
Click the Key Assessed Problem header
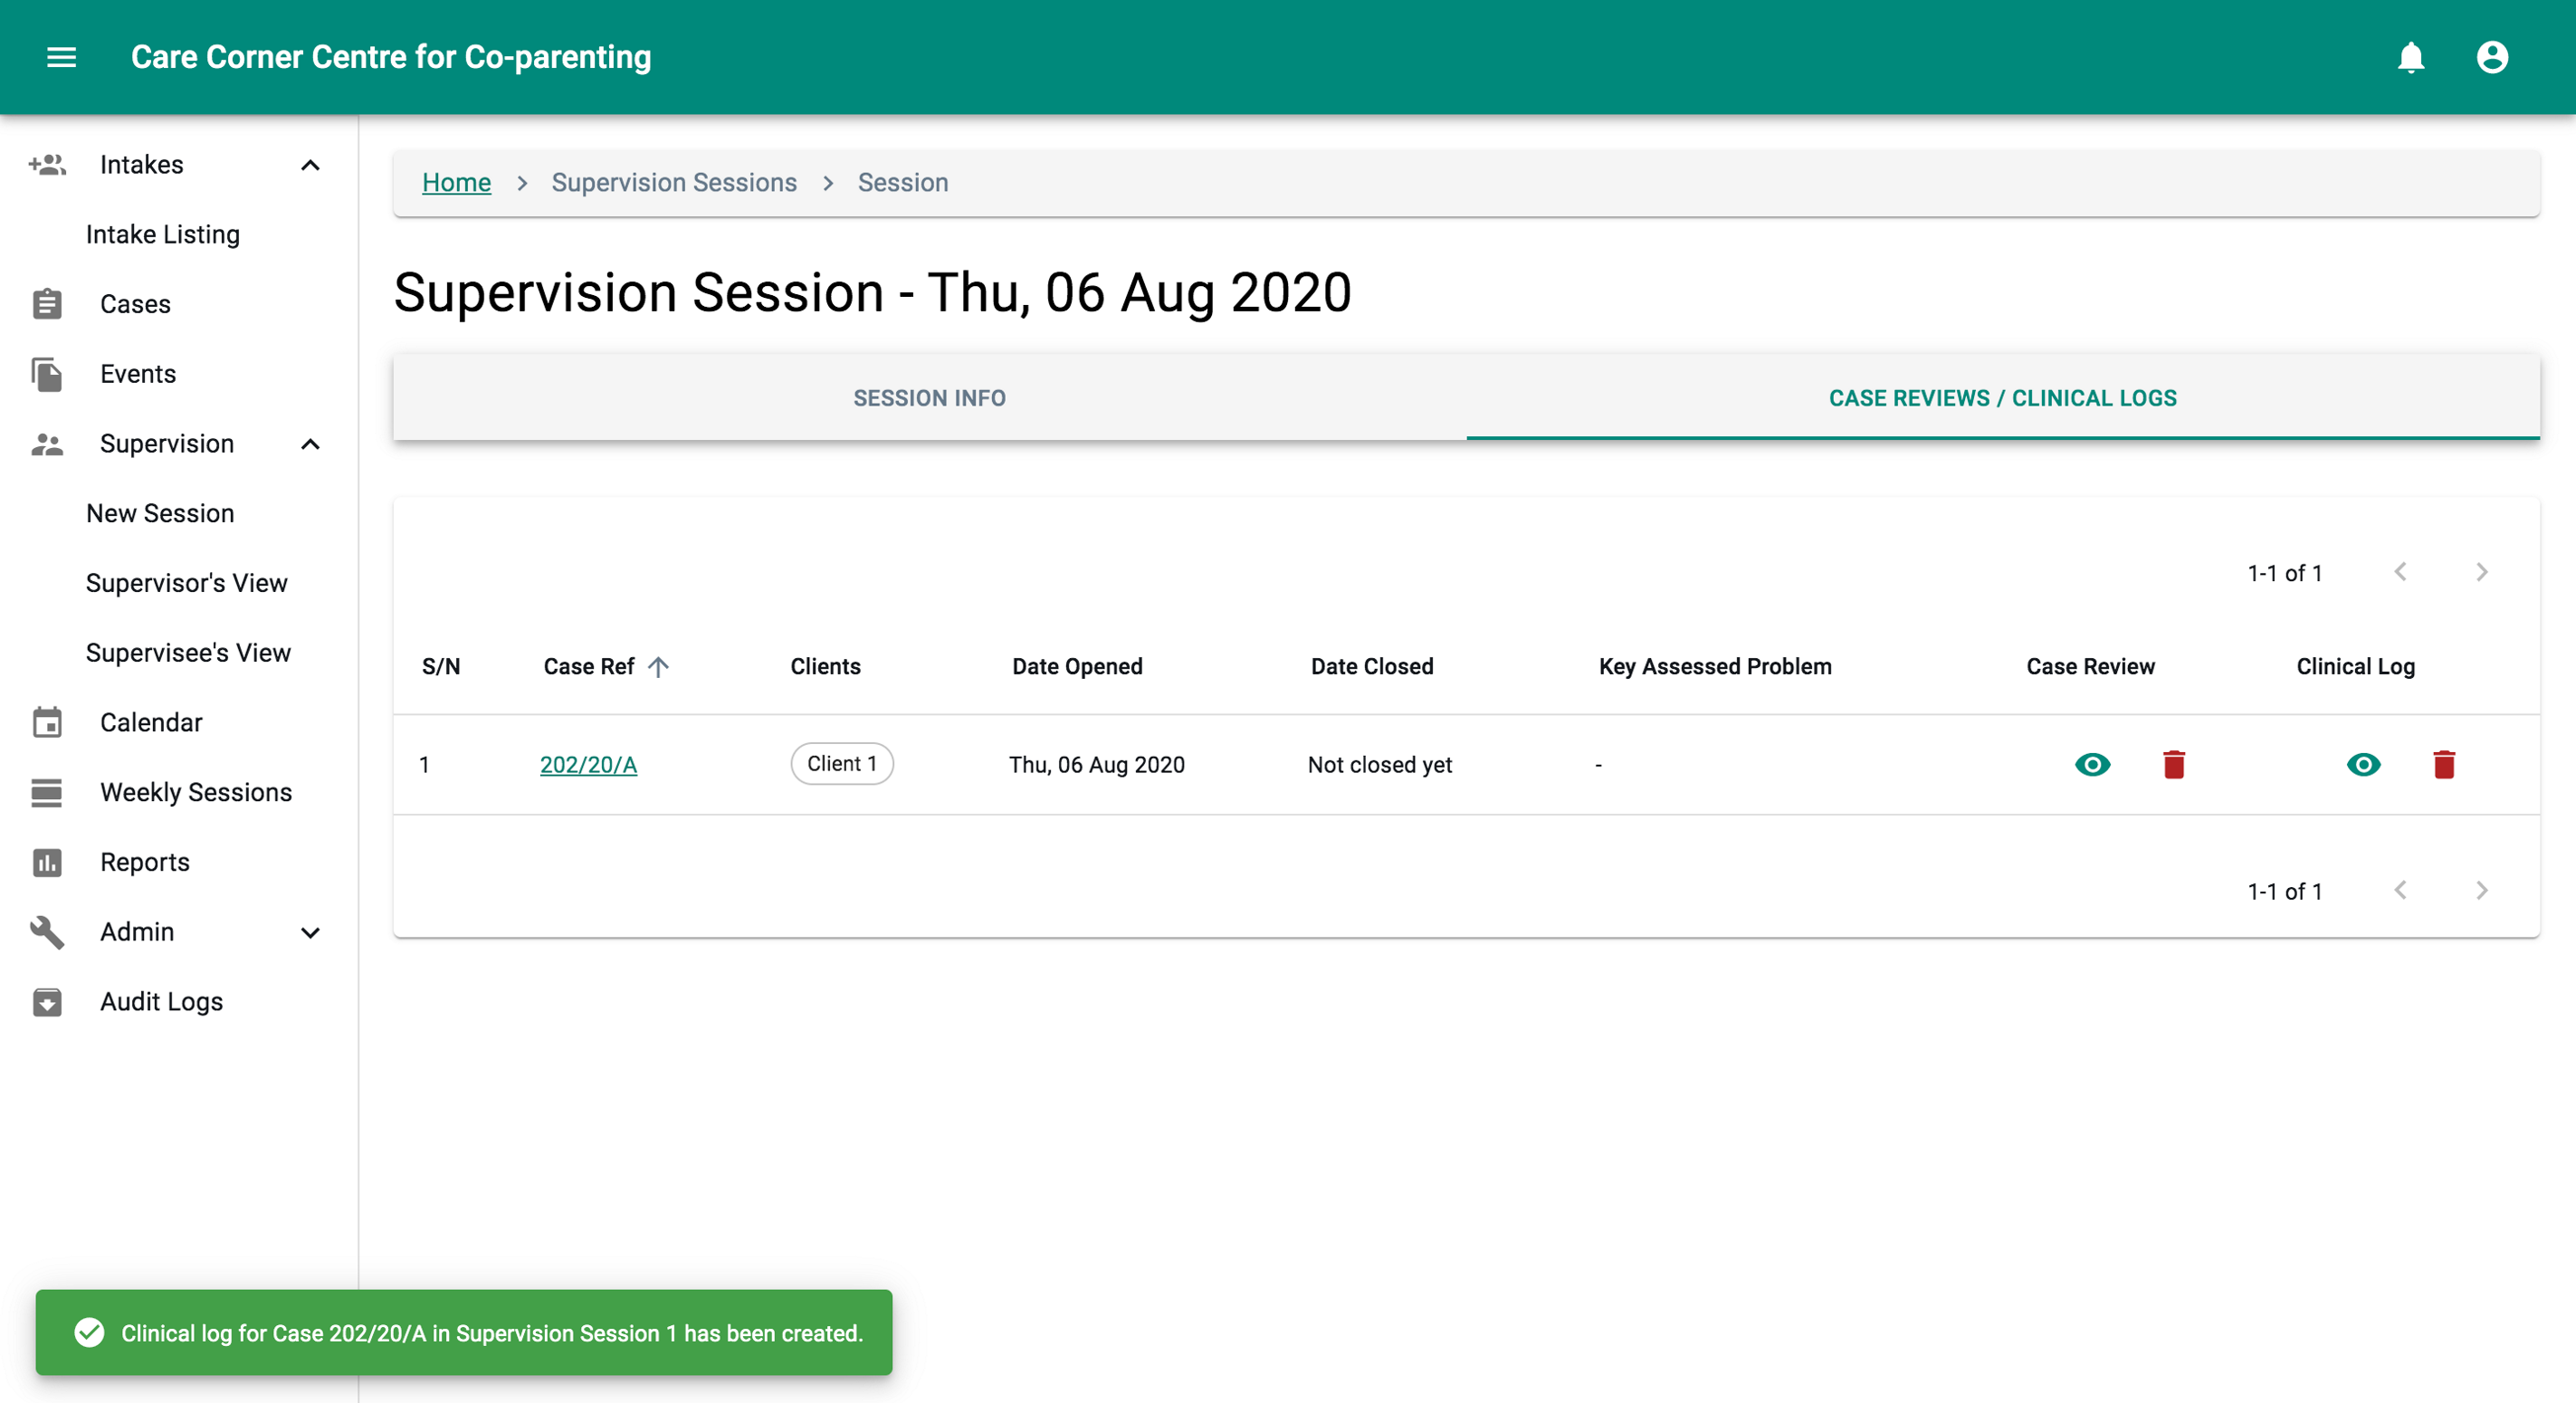click(x=1715, y=667)
